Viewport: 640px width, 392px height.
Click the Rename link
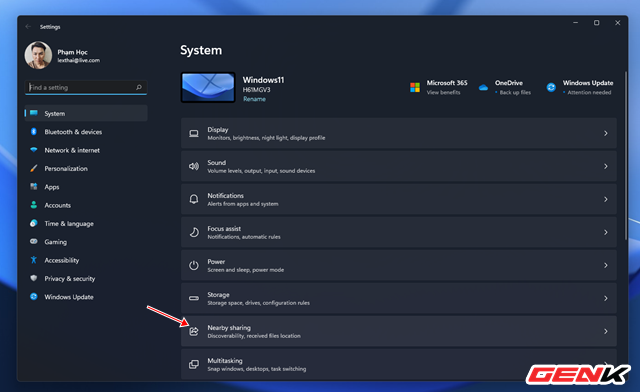(x=254, y=99)
